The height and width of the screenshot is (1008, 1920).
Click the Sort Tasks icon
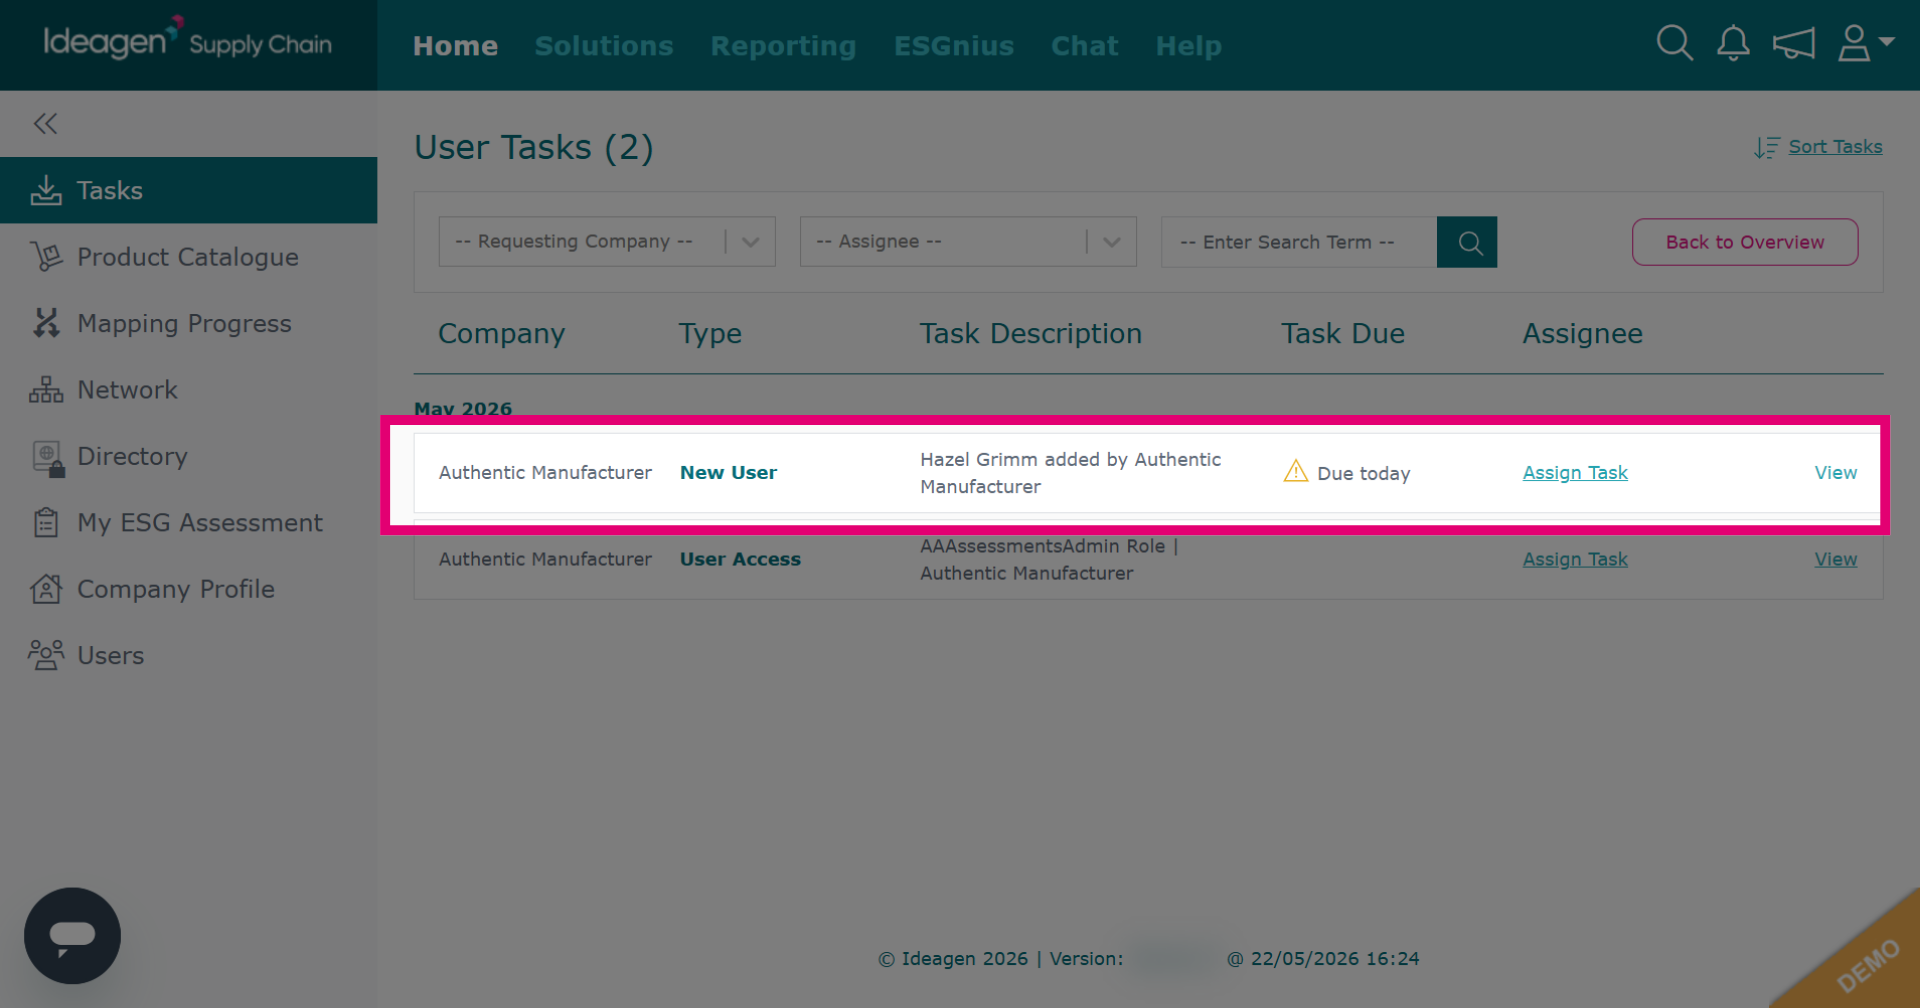pyautogui.click(x=1767, y=147)
